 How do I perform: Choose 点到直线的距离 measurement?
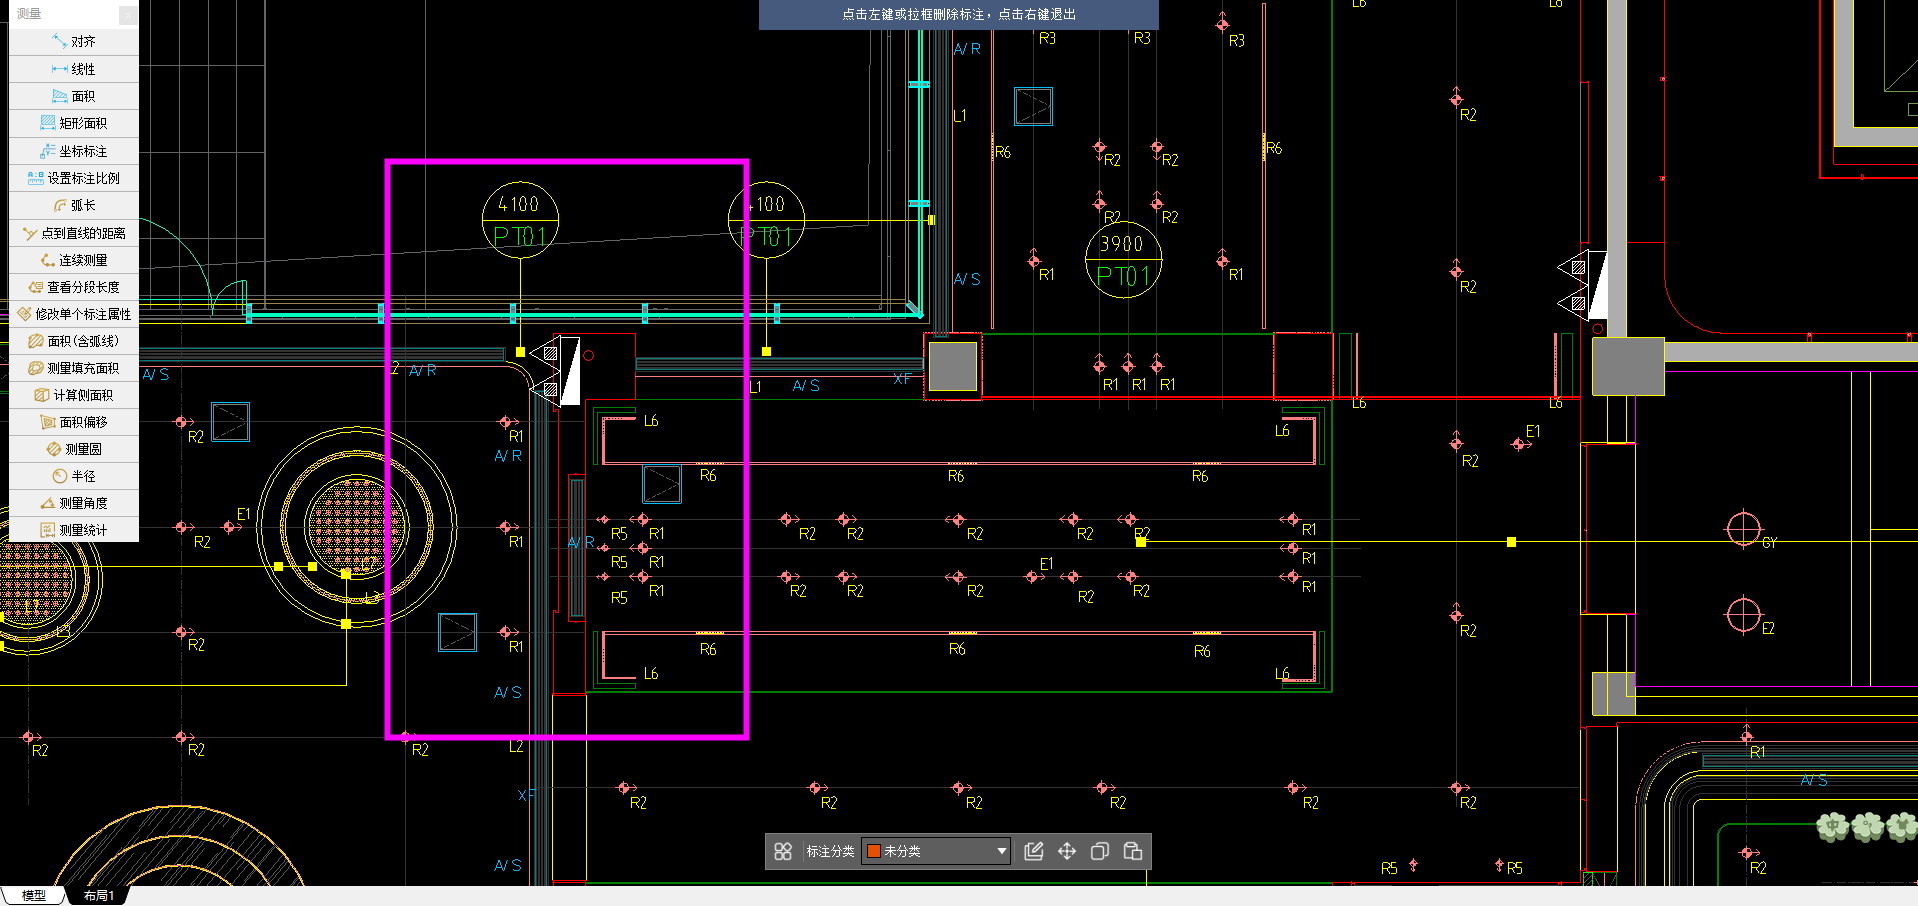[x=74, y=233]
